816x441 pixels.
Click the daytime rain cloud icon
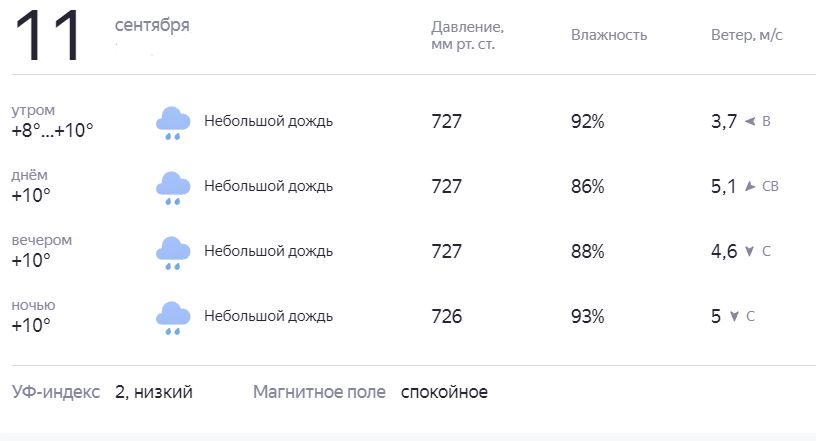[173, 188]
